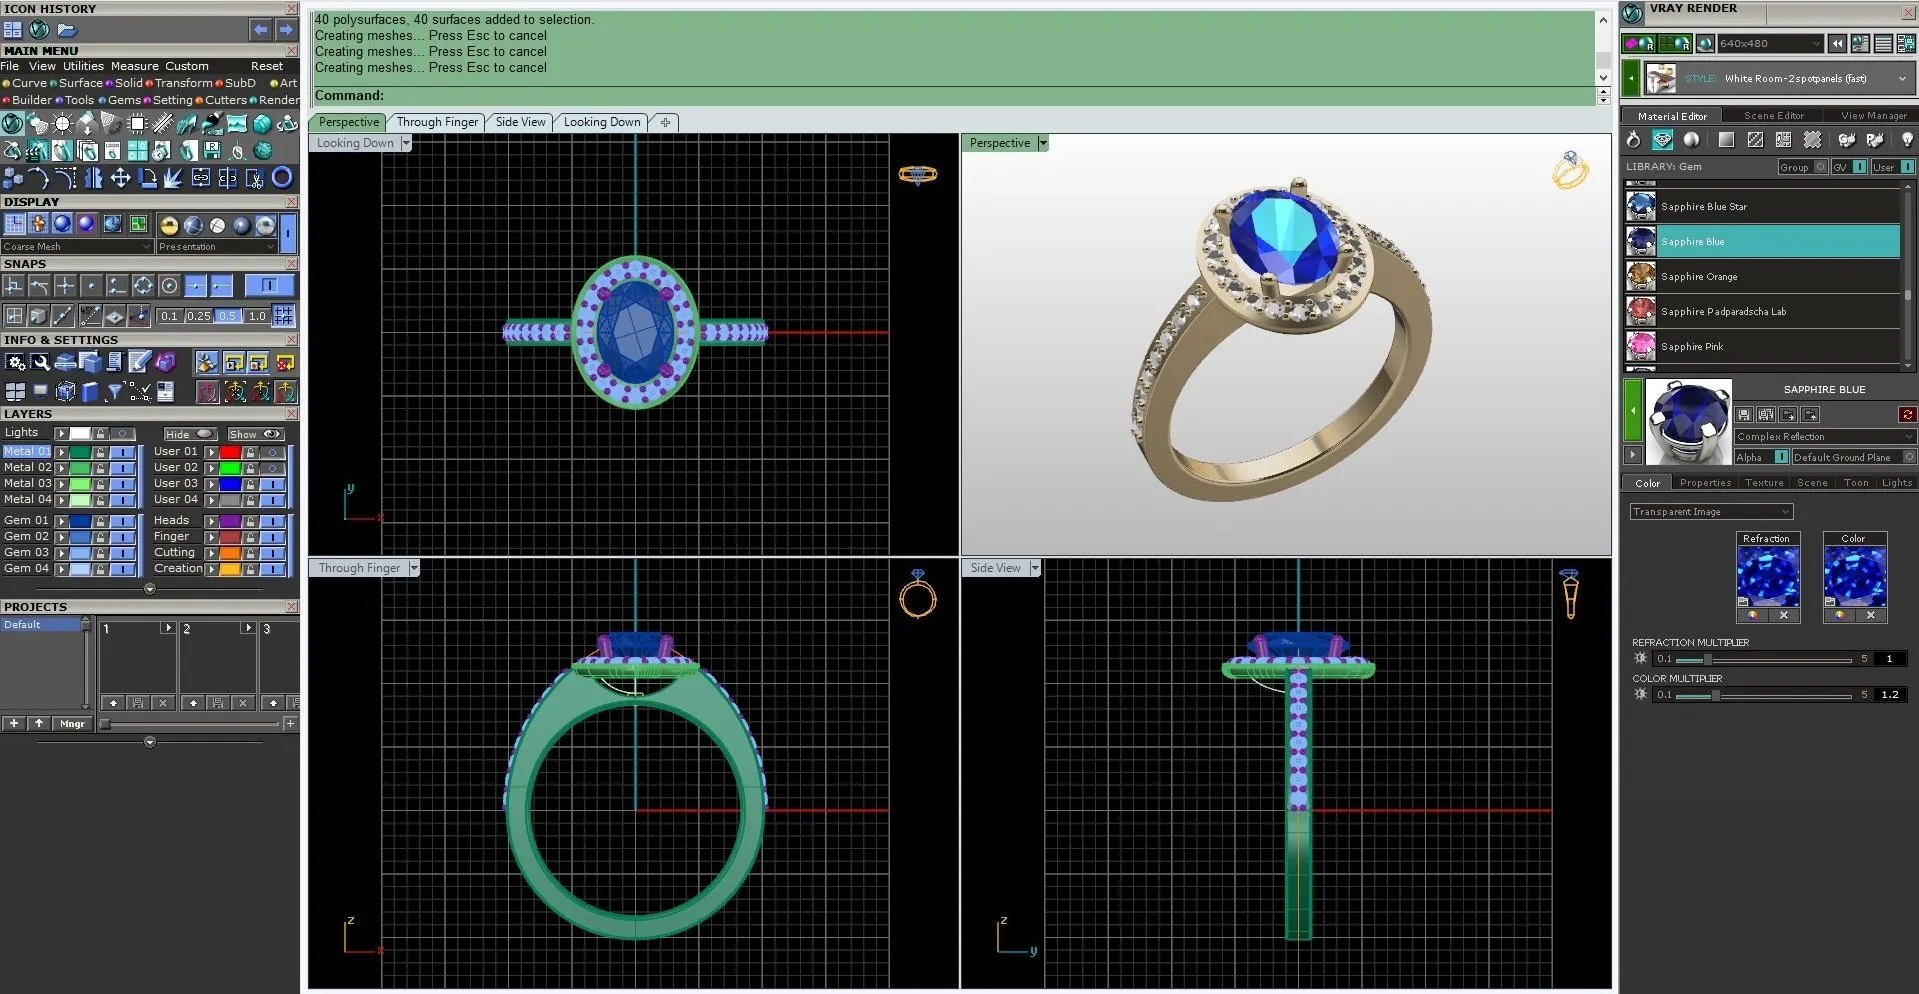Image resolution: width=1919 pixels, height=994 pixels.
Task: Enable the Quadrant snap icon
Action: (143, 286)
